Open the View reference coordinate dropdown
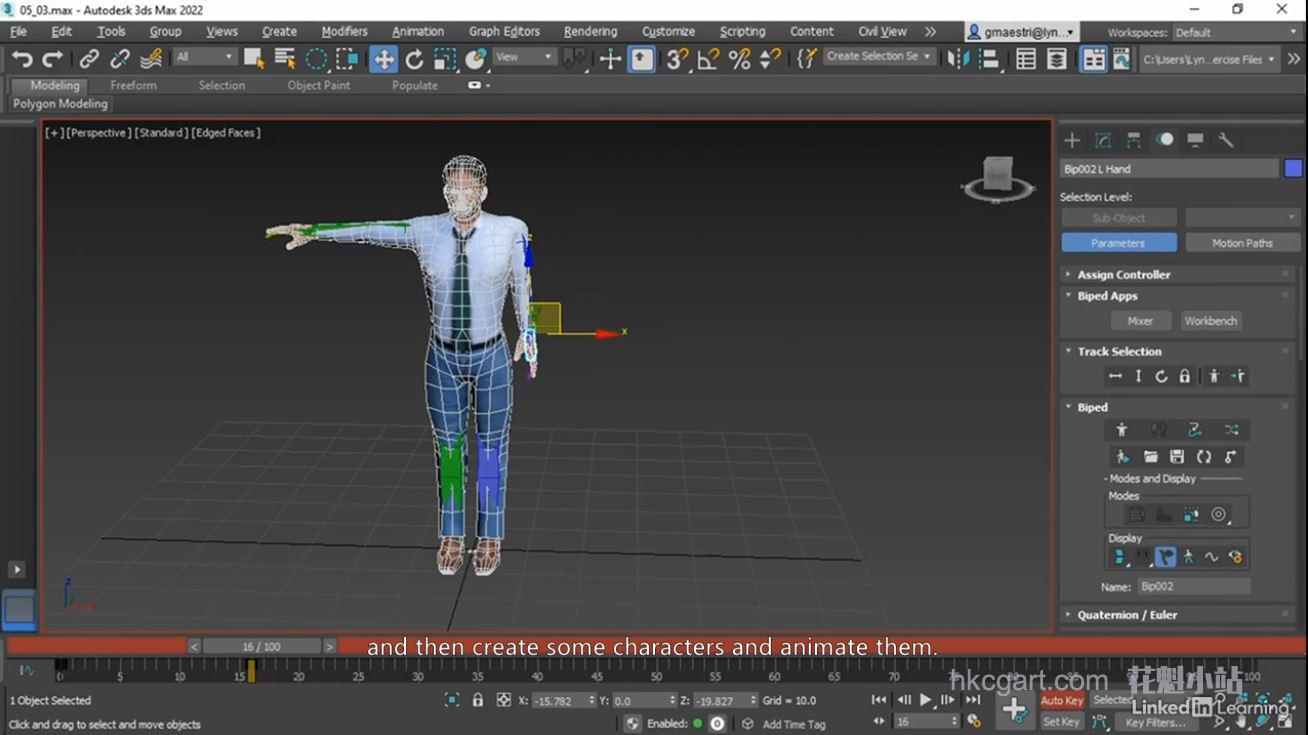This screenshot has height=735, width=1308. coord(524,57)
